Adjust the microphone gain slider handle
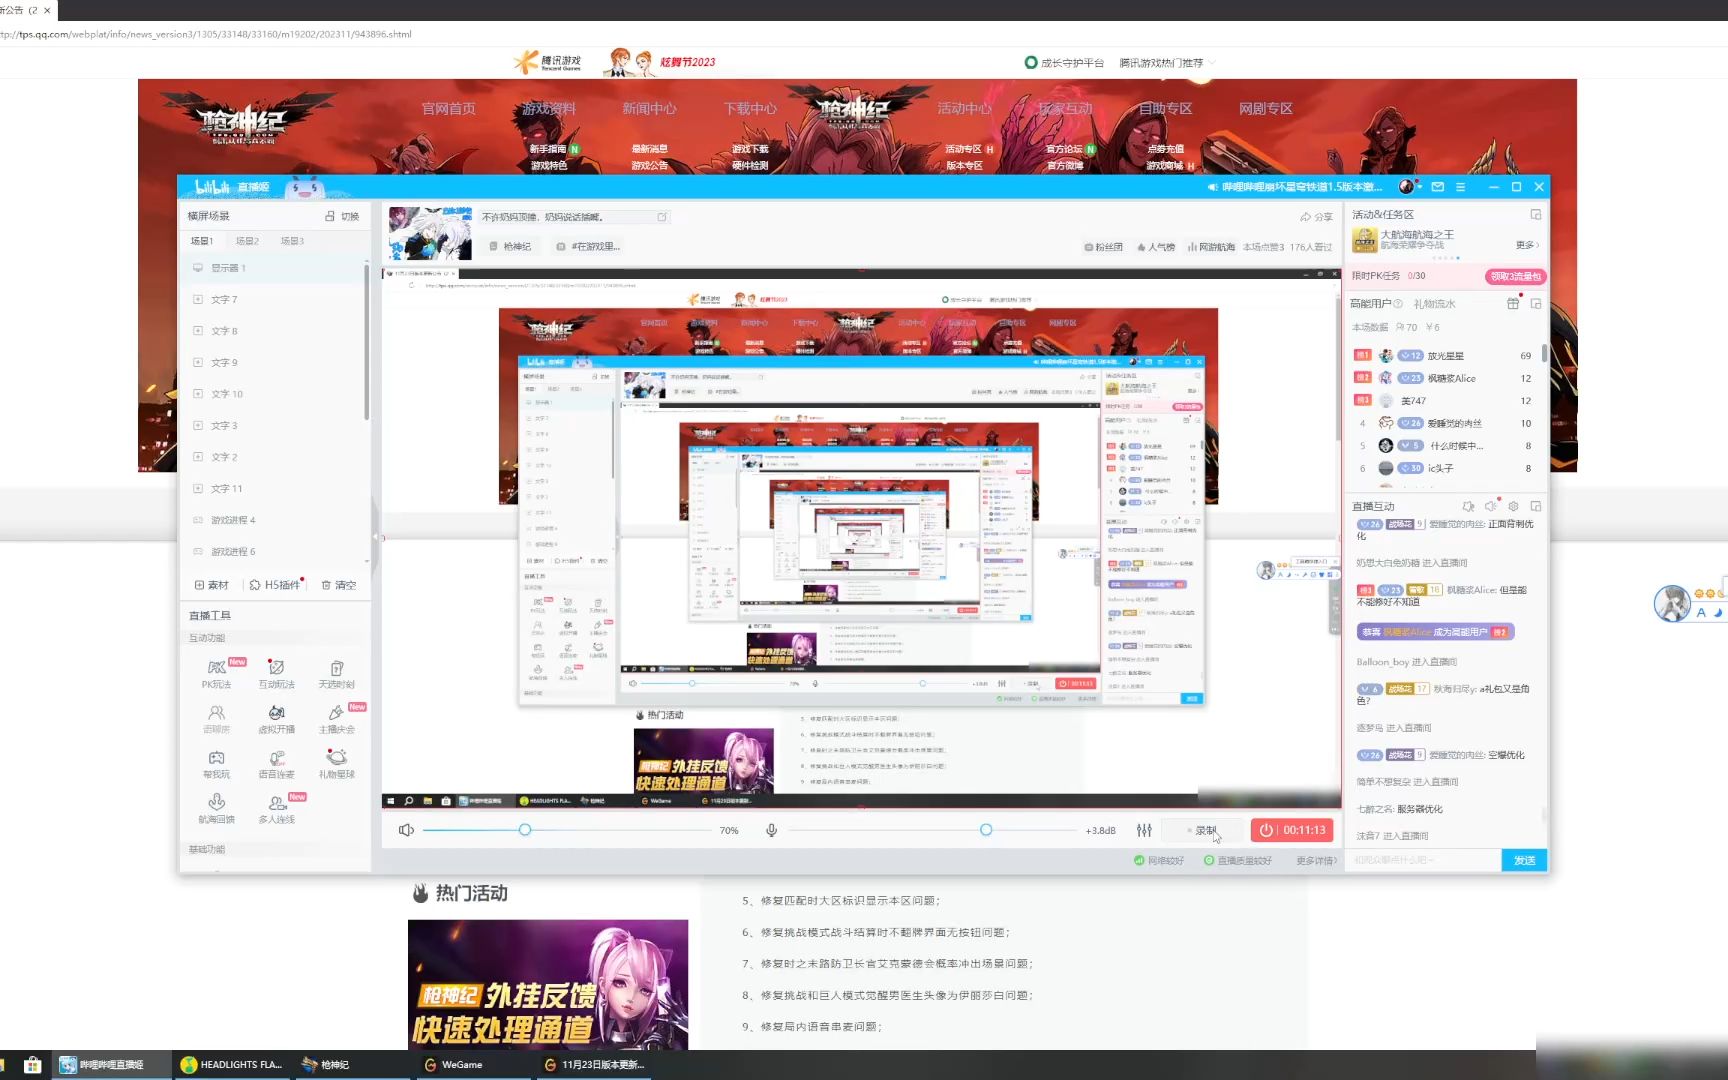The height and width of the screenshot is (1080, 1728). click(986, 830)
